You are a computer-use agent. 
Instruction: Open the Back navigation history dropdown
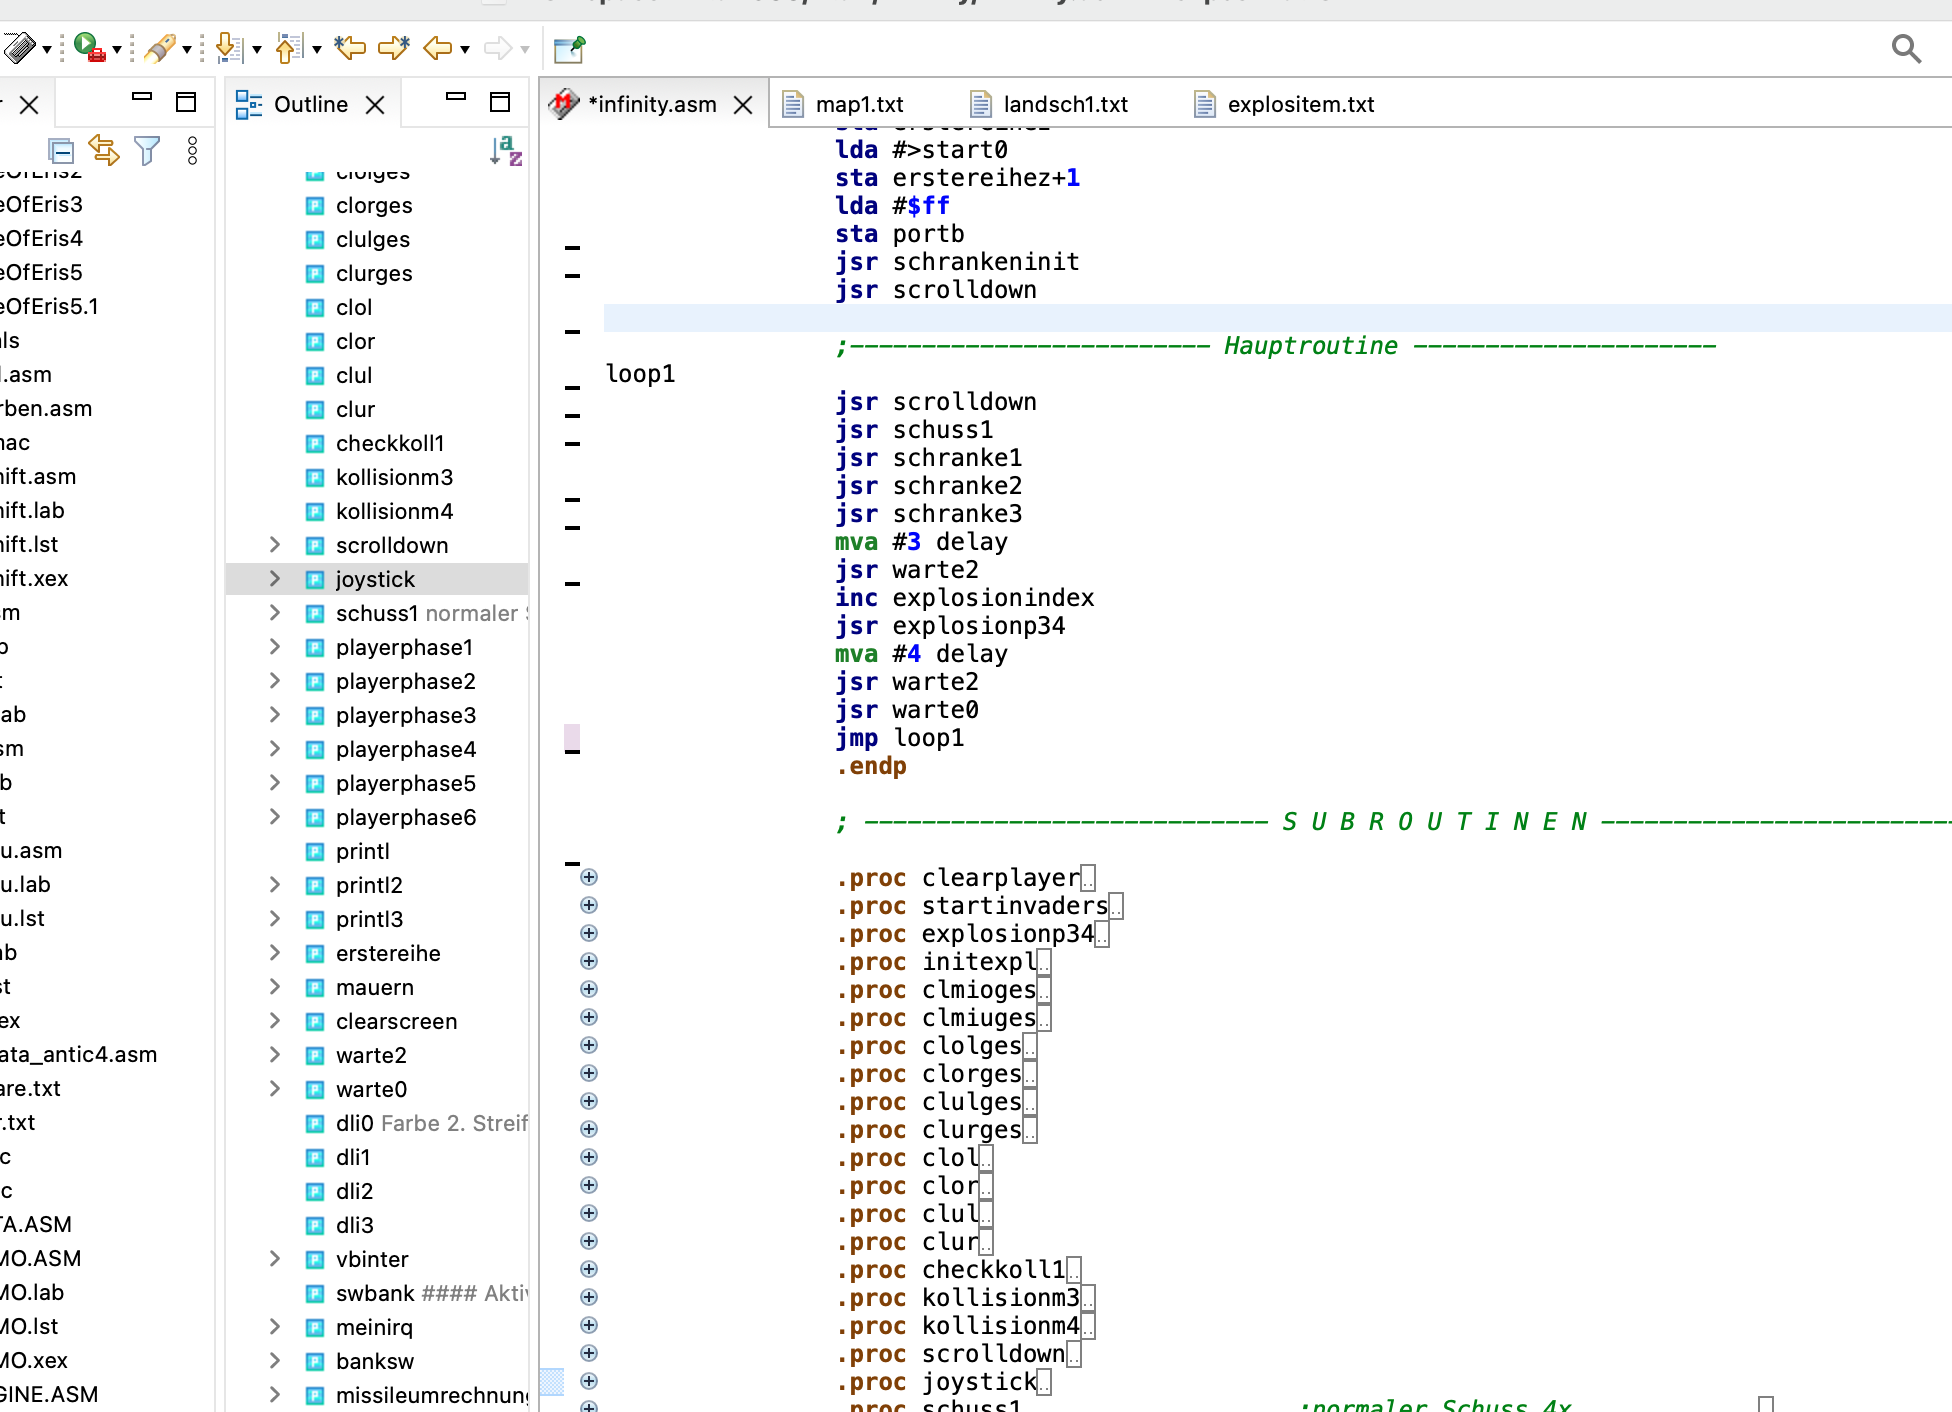tap(465, 49)
